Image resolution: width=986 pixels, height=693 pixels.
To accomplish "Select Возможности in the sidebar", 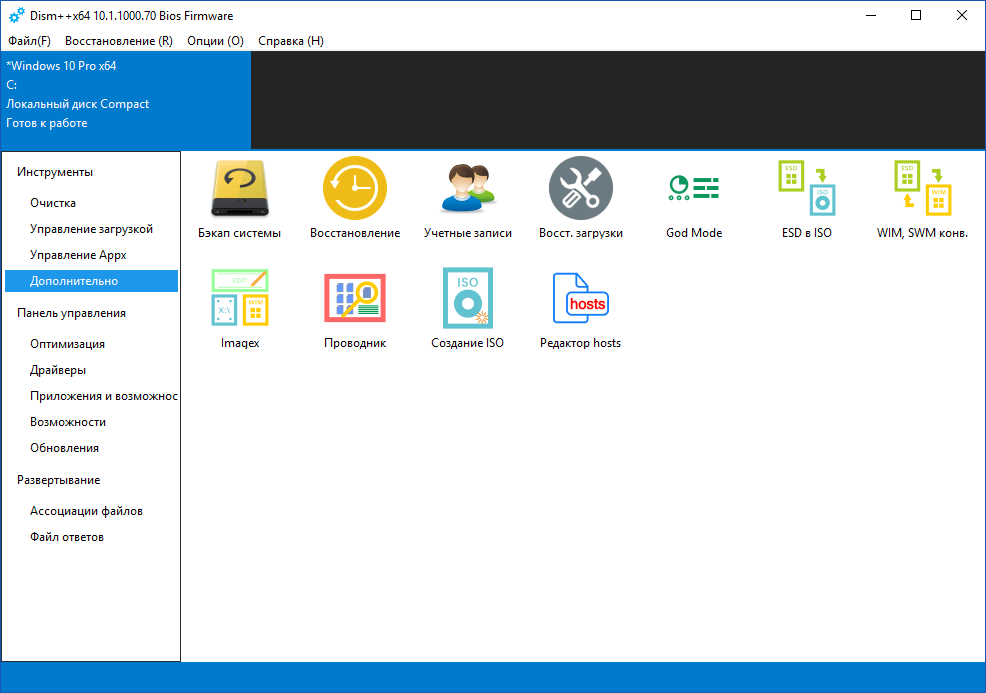I will (x=91, y=422).
